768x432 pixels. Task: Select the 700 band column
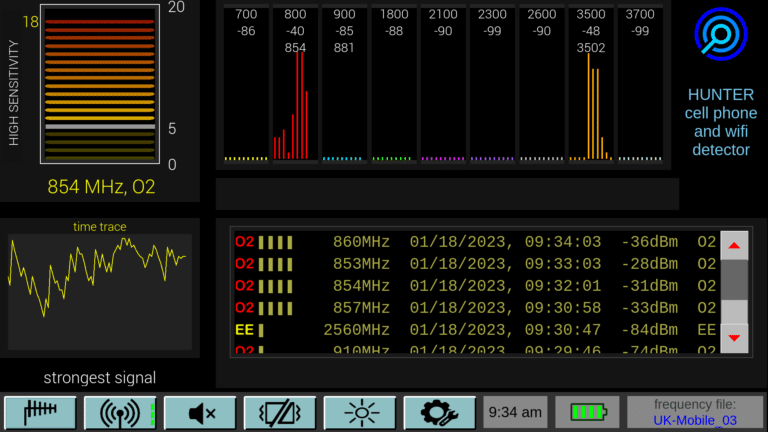246,83
